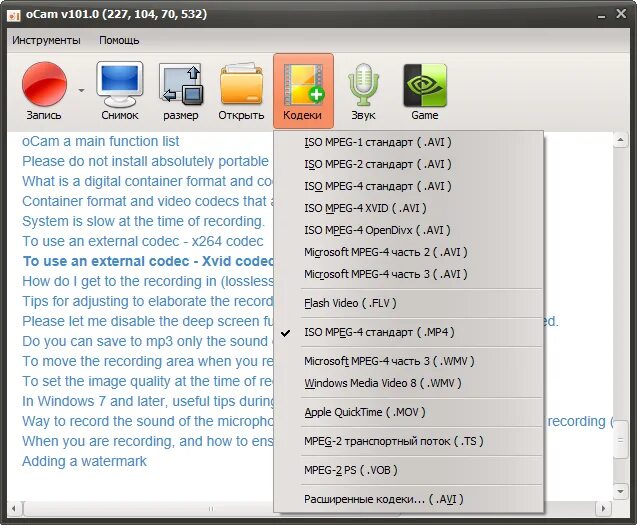Choose Flash Video (.FLV) format

point(409,303)
